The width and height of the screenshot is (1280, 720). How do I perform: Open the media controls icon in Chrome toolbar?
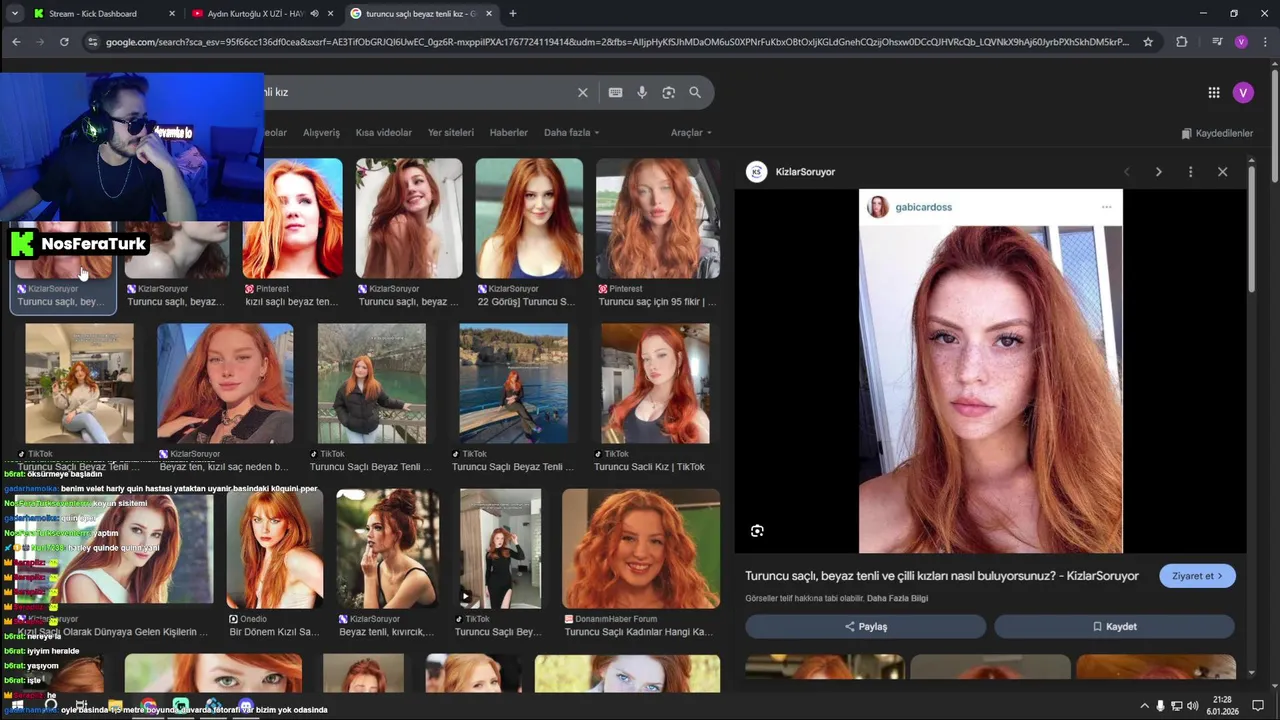(1217, 42)
